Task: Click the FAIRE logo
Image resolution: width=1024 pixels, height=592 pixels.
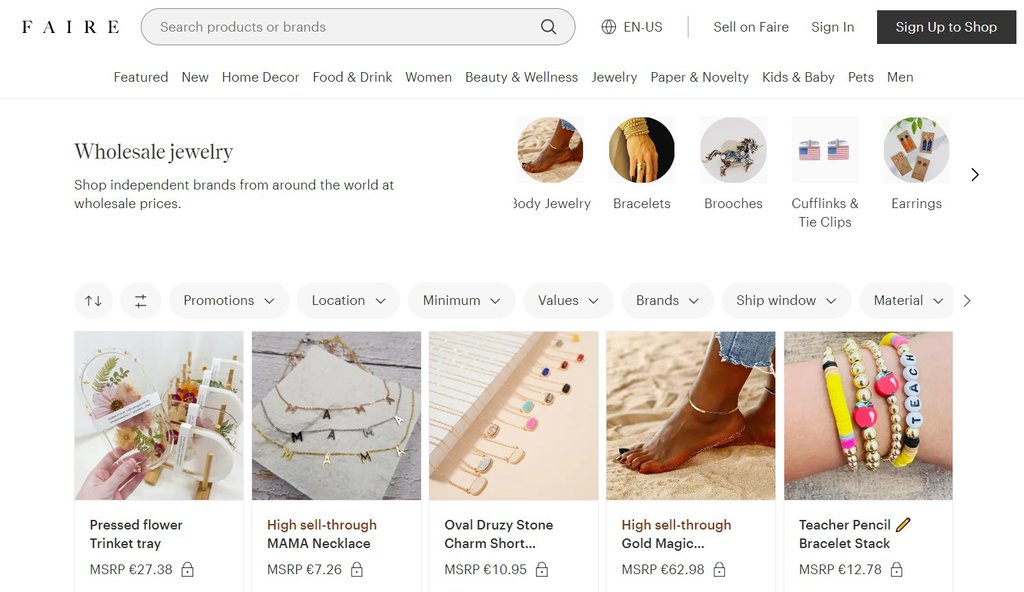Action: (x=67, y=27)
